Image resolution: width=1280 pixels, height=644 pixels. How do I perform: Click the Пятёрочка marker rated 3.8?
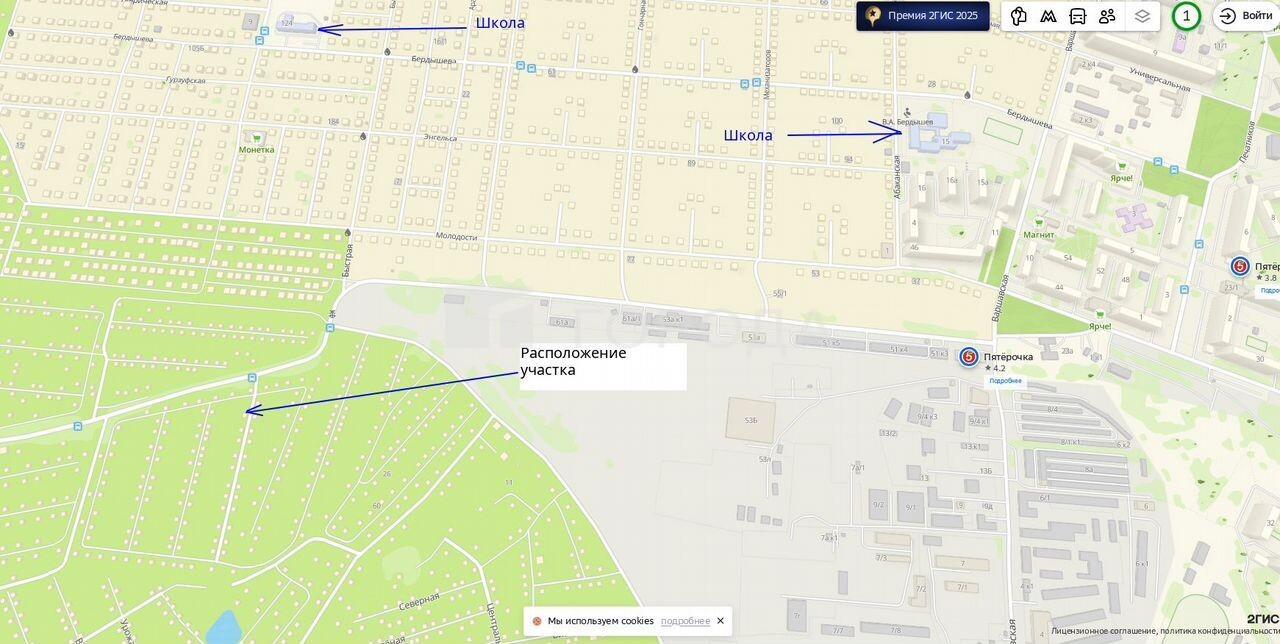click(1240, 266)
